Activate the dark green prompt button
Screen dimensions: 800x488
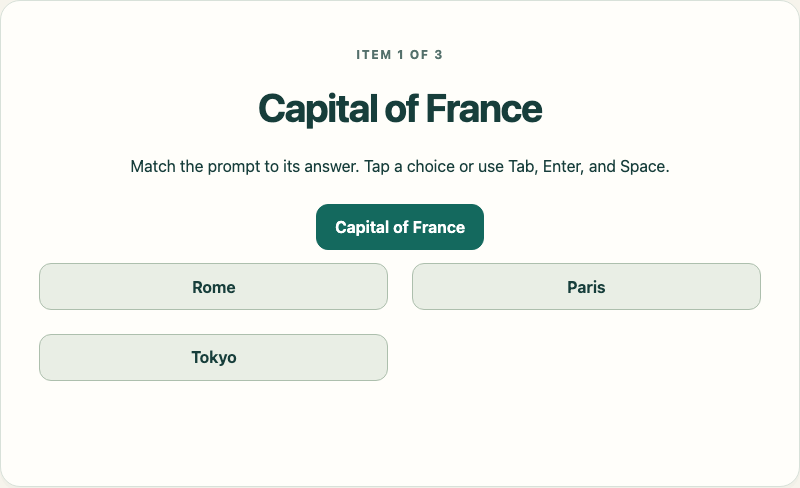pyautogui.click(x=400, y=227)
